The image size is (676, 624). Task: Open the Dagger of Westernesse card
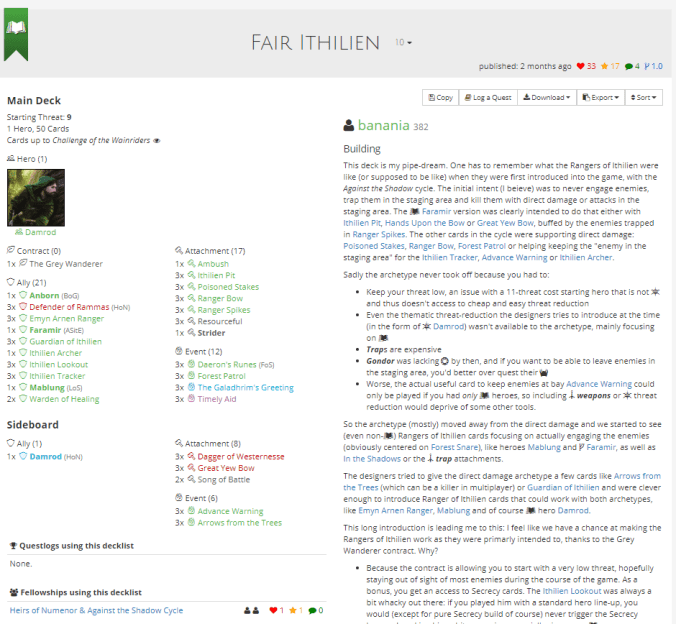241,457
